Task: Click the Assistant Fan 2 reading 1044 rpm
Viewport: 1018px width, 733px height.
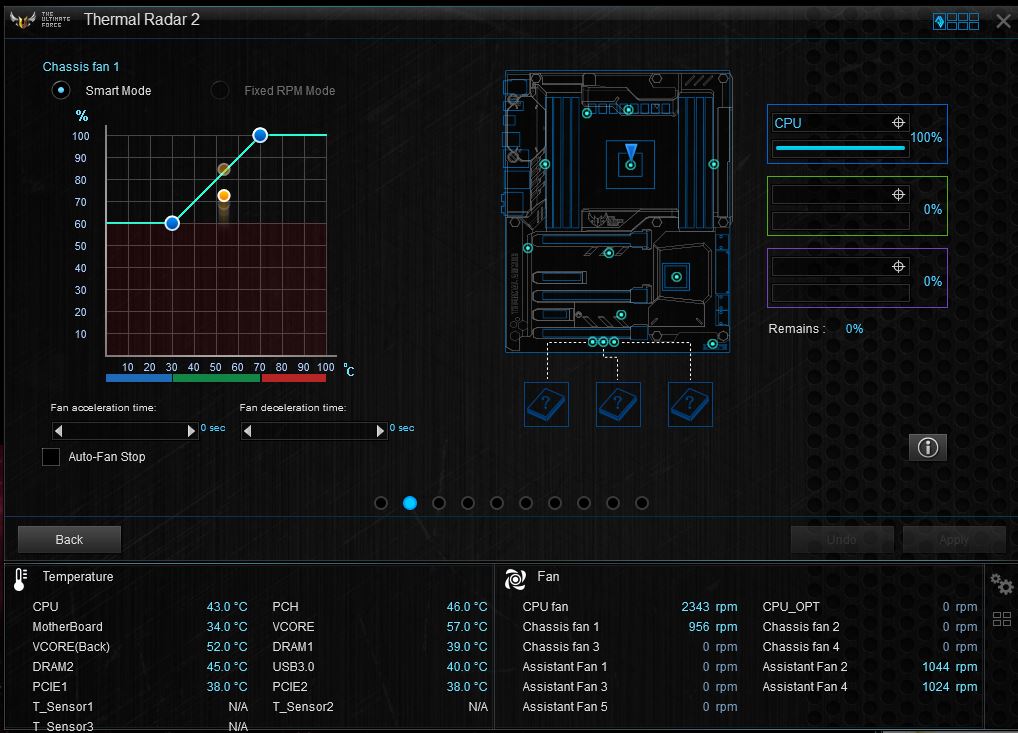Action: point(950,667)
